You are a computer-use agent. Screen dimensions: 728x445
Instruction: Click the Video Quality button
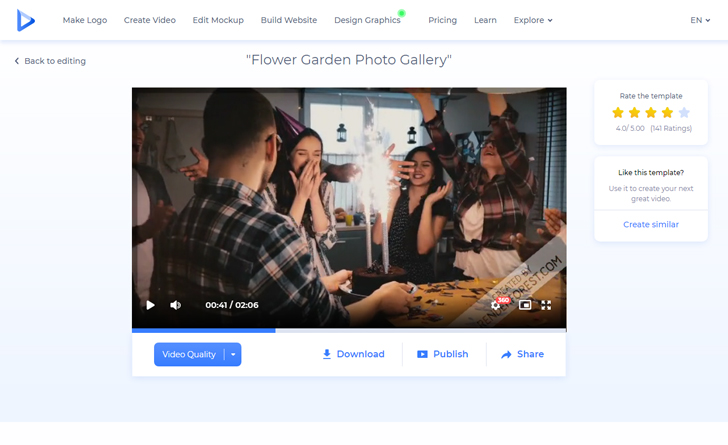pos(189,354)
